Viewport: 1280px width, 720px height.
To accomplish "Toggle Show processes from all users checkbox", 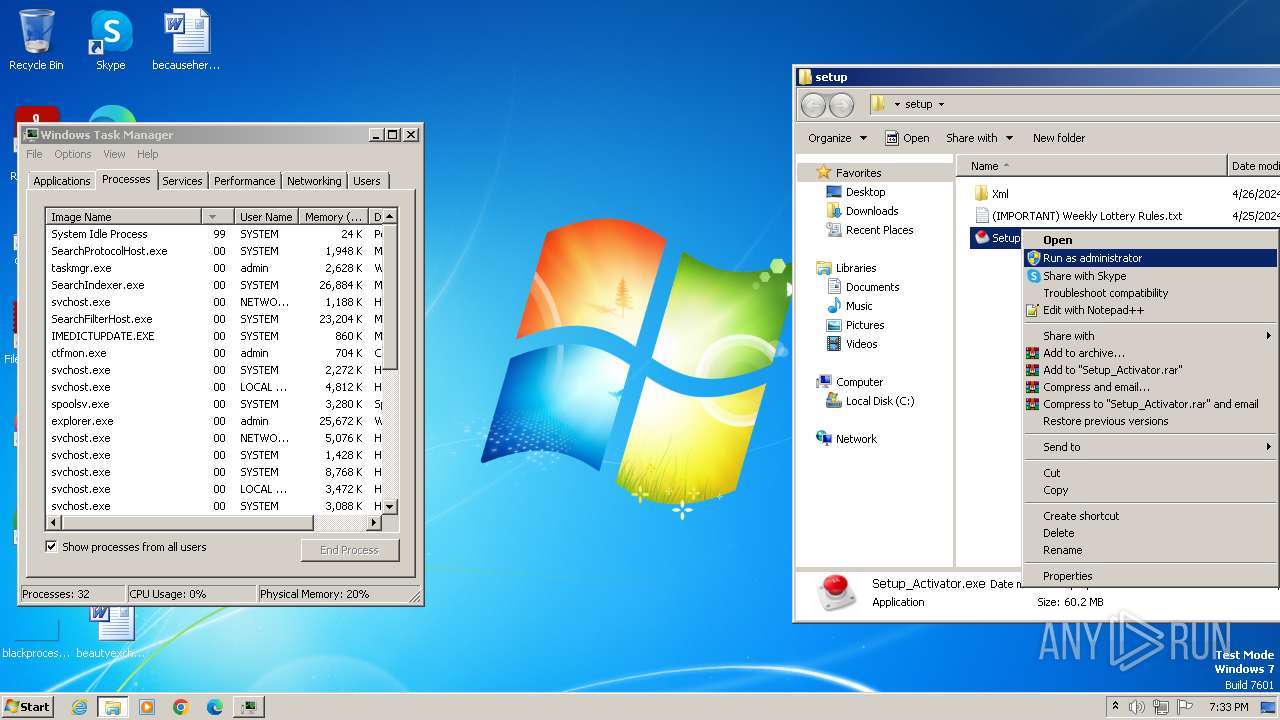I will pos(51,547).
